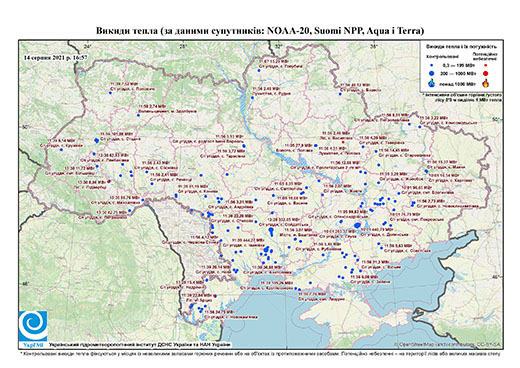Click the 14 серпня 2021 date stamp
This screenshot has width=520, height=368.
point(55,57)
